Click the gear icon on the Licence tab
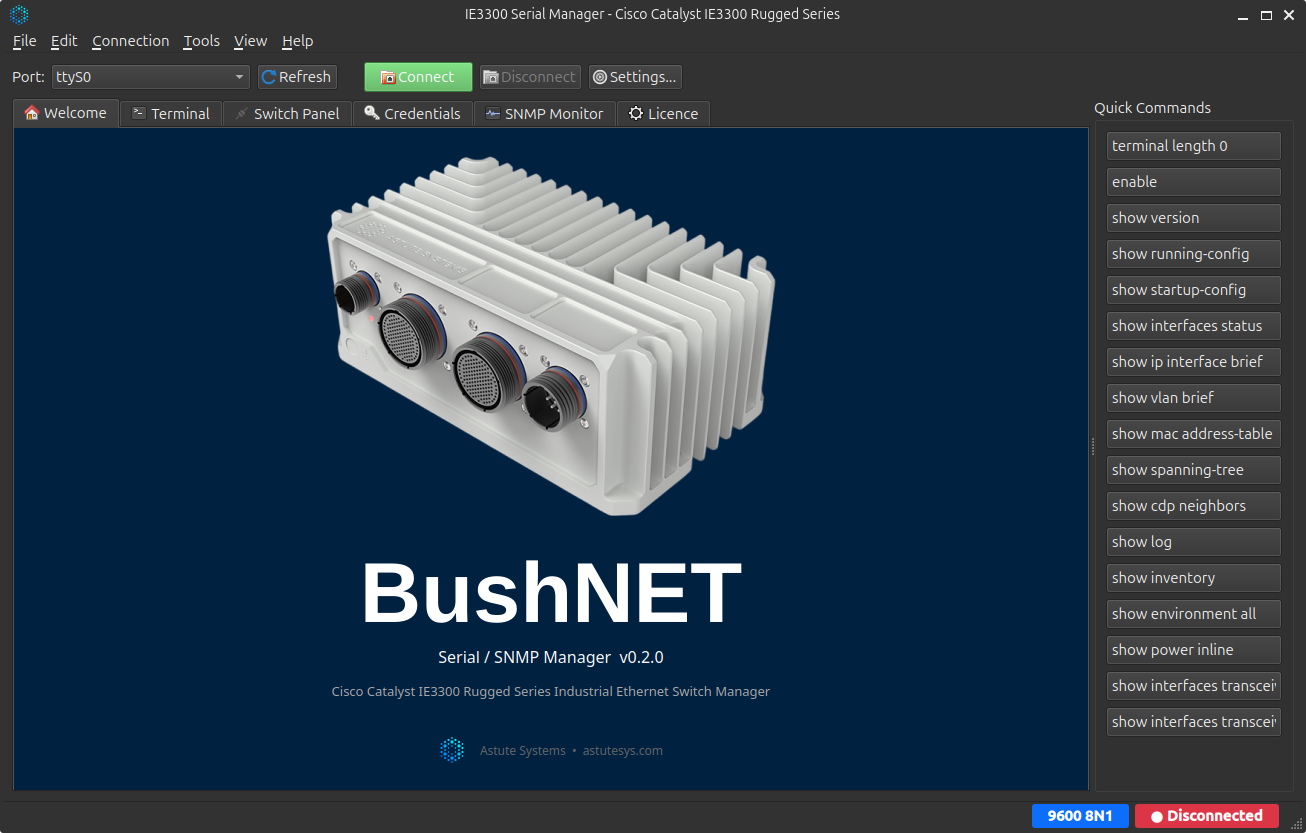Image resolution: width=1306 pixels, height=833 pixels. pos(637,113)
